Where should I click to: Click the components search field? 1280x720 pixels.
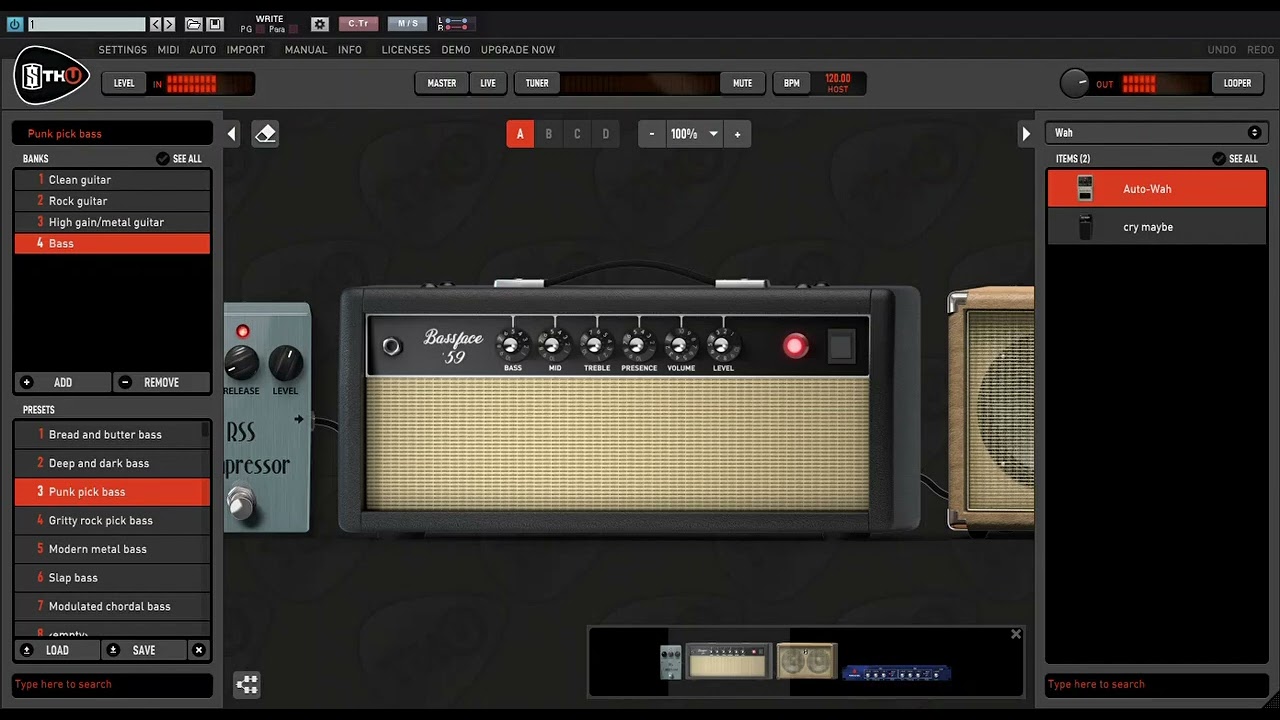[1155, 685]
